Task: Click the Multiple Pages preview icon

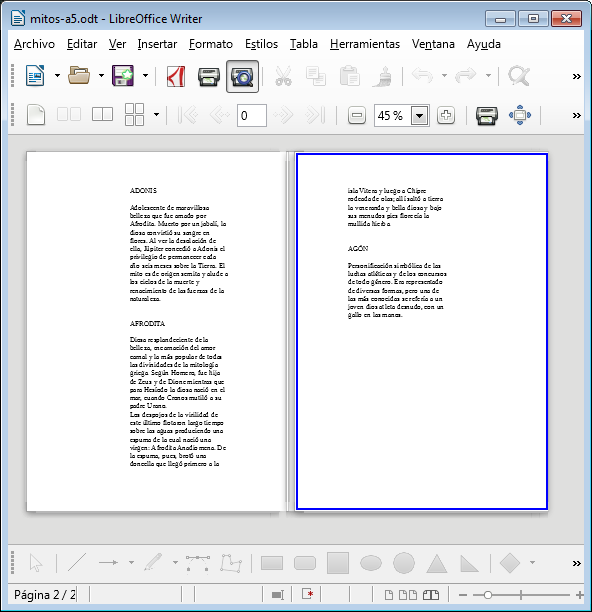Action: click(134, 115)
